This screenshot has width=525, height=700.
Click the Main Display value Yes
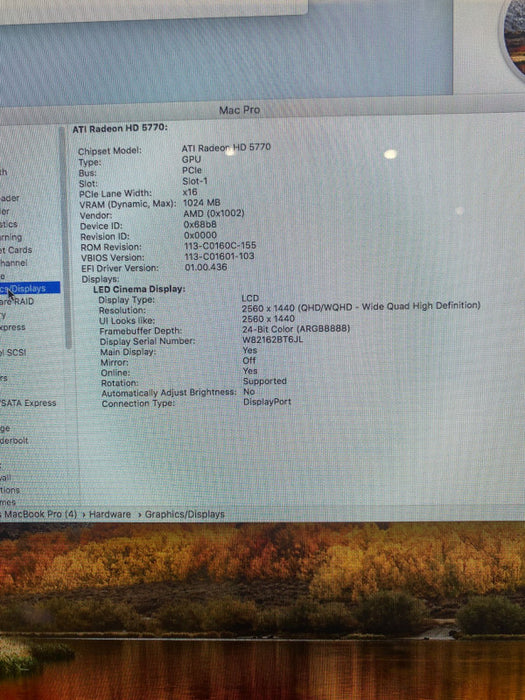[x=250, y=350]
